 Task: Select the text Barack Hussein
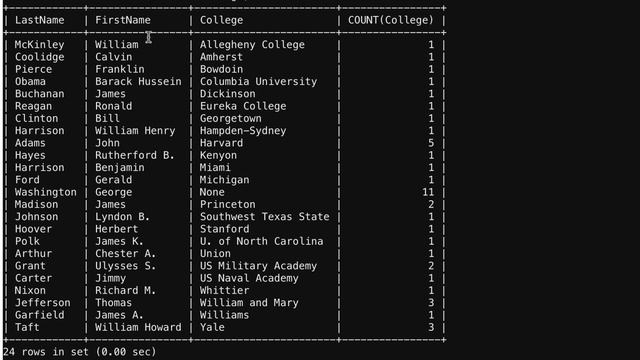[138, 82]
